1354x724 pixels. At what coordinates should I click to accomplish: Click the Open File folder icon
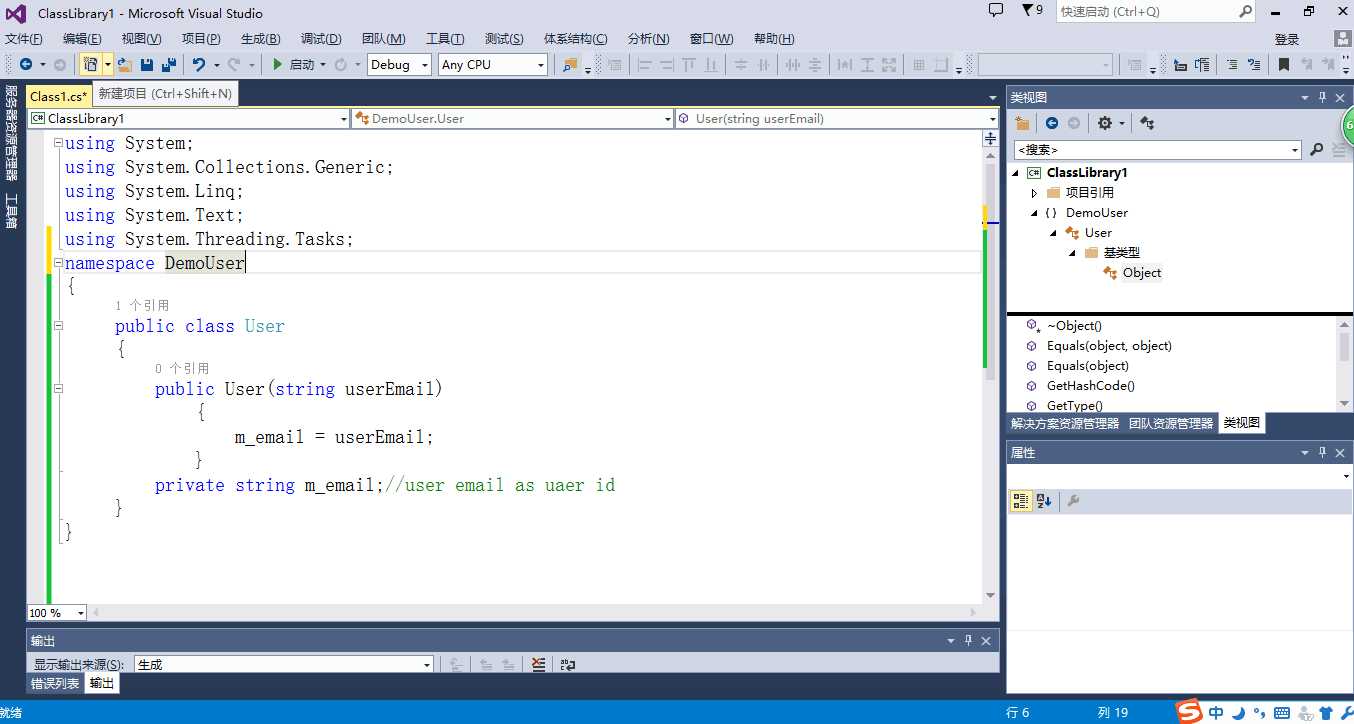(x=125, y=64)
